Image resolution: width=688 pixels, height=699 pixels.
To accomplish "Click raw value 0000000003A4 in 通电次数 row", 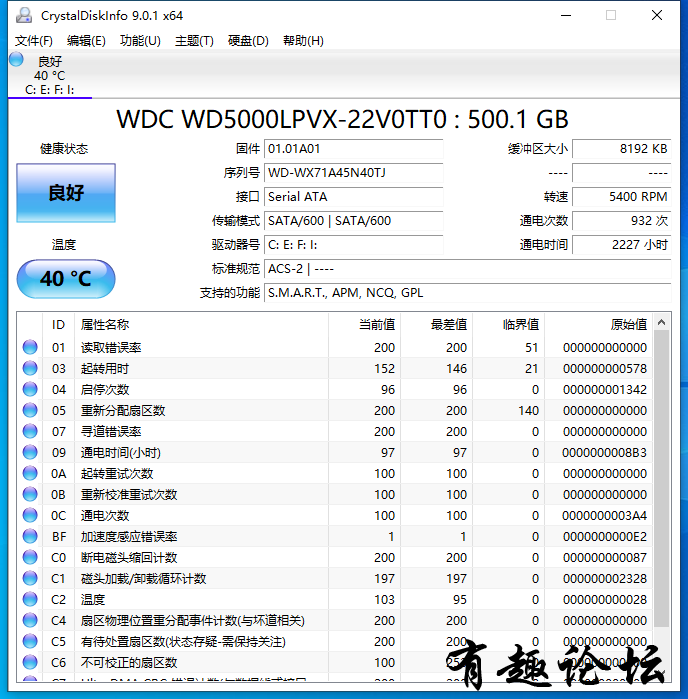I will coord(605,515).
